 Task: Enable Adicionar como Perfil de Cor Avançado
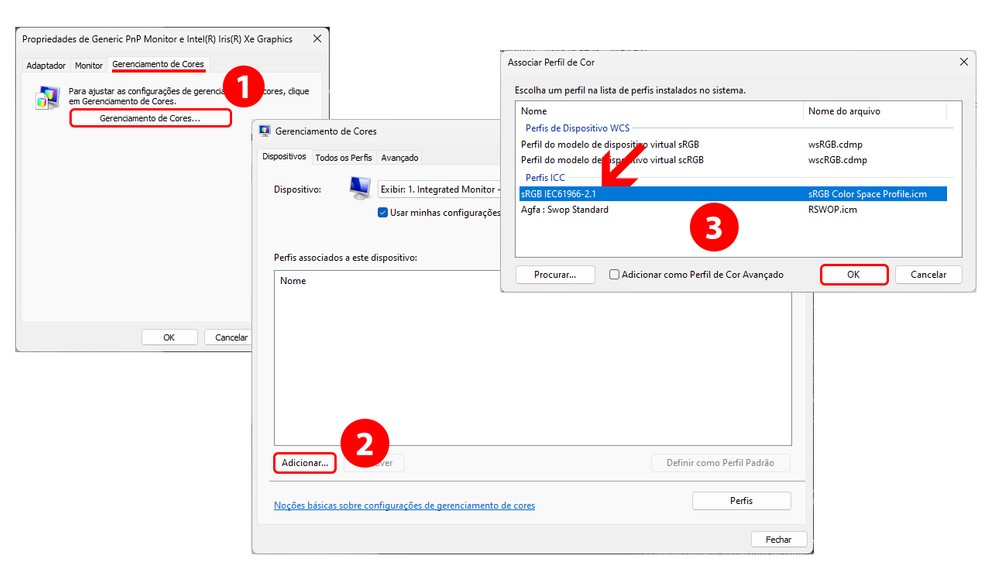click(615, 275)
